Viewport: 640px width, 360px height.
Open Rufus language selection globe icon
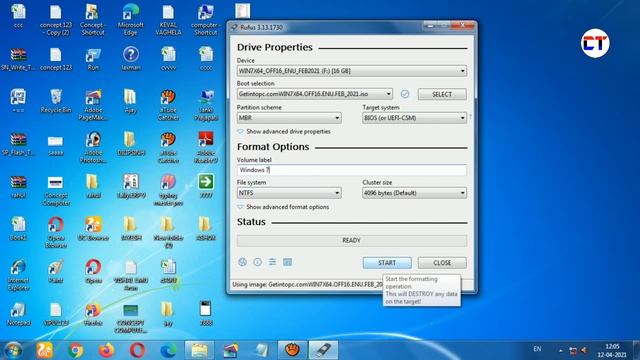point(242,262)
